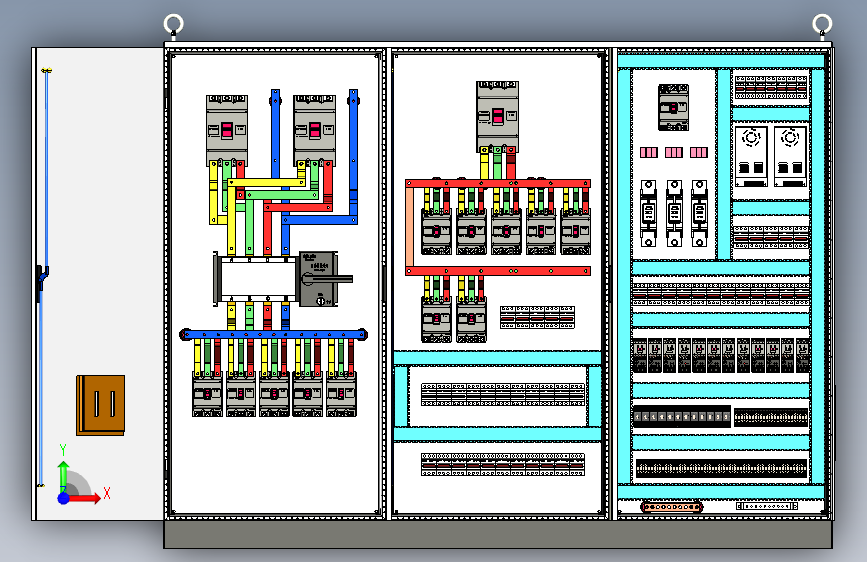
Task: Select the left lifting eye bolt on cabinet top
Action: pyautogui.click(x=174, y=25)
